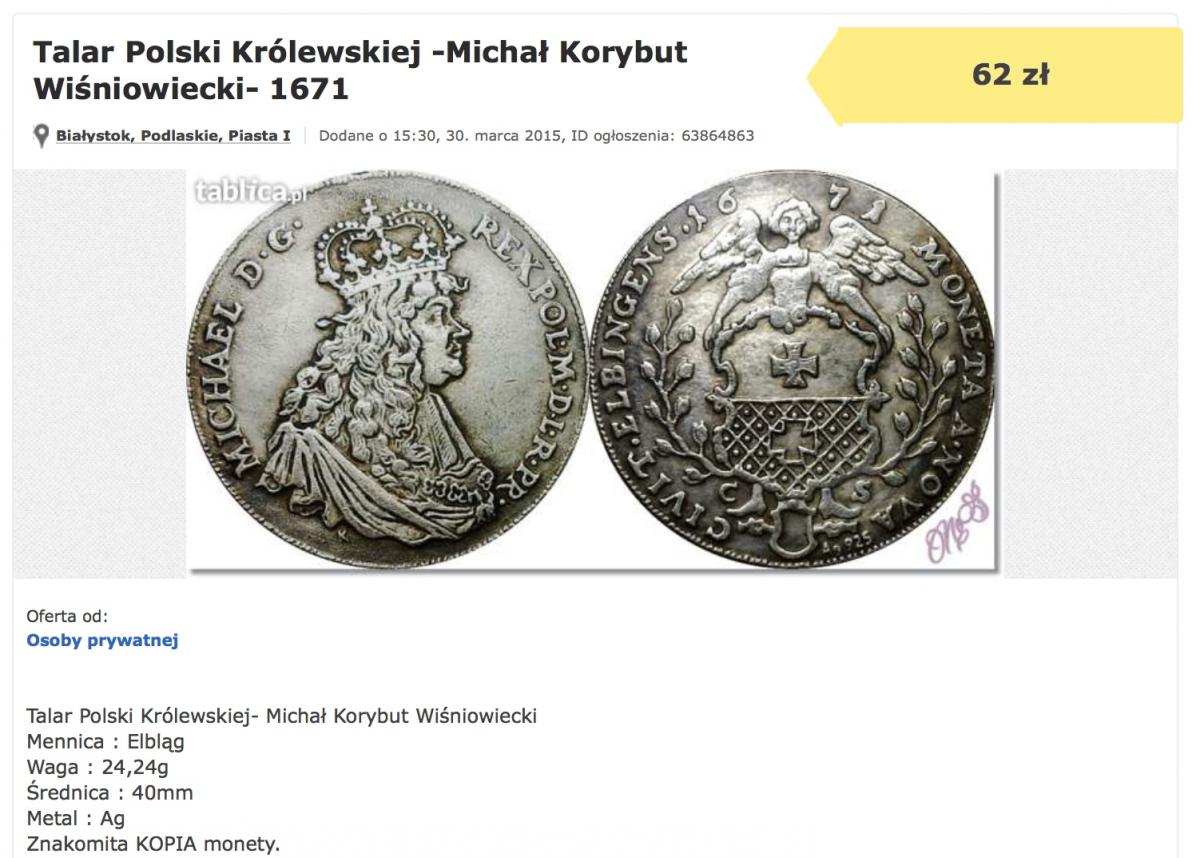Viewport: 1200px width, 858px height.
Task: Click the first description line mentioning Michał Korybut Wiśniowiecki
Action: 282,716
